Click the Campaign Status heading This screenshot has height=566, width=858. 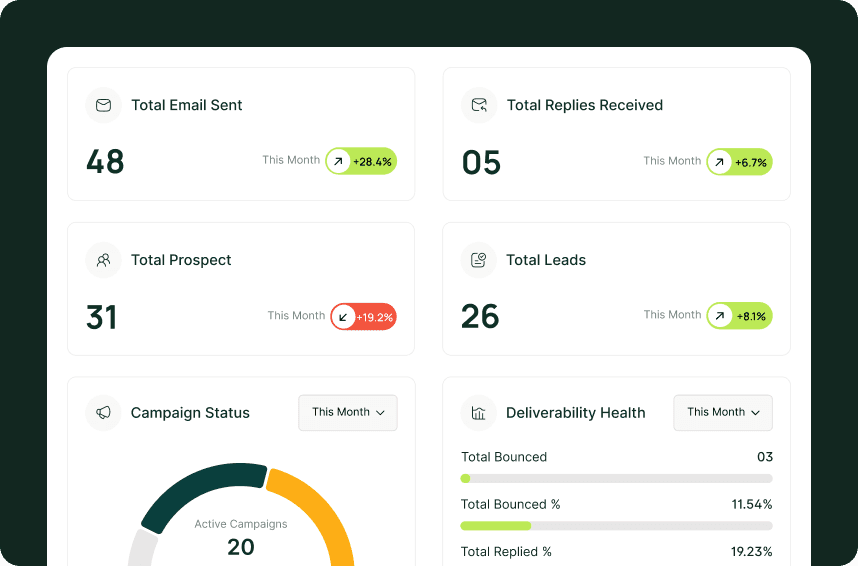click(190, 413)
